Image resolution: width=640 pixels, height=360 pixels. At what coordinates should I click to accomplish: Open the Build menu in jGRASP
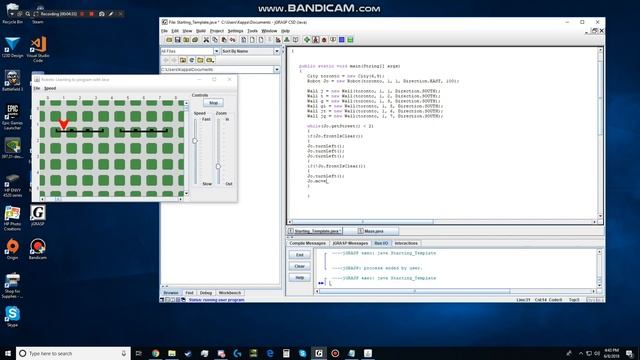pos(200,31)
